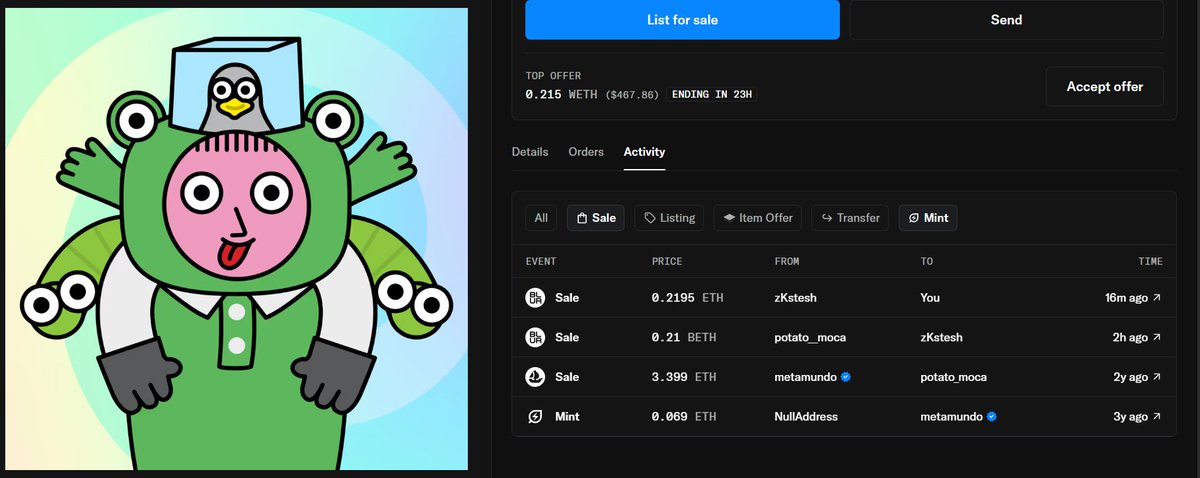Toggle the Item Offer filter chip

757,218
